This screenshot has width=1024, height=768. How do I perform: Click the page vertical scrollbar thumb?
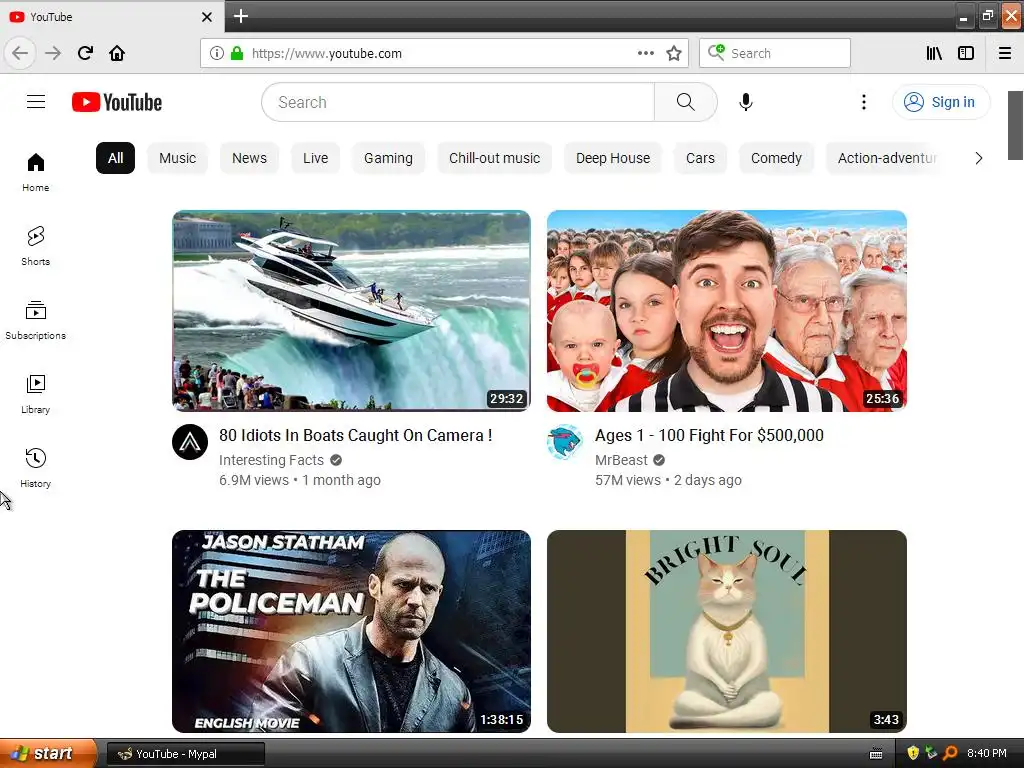click(x=1015, y=125)
